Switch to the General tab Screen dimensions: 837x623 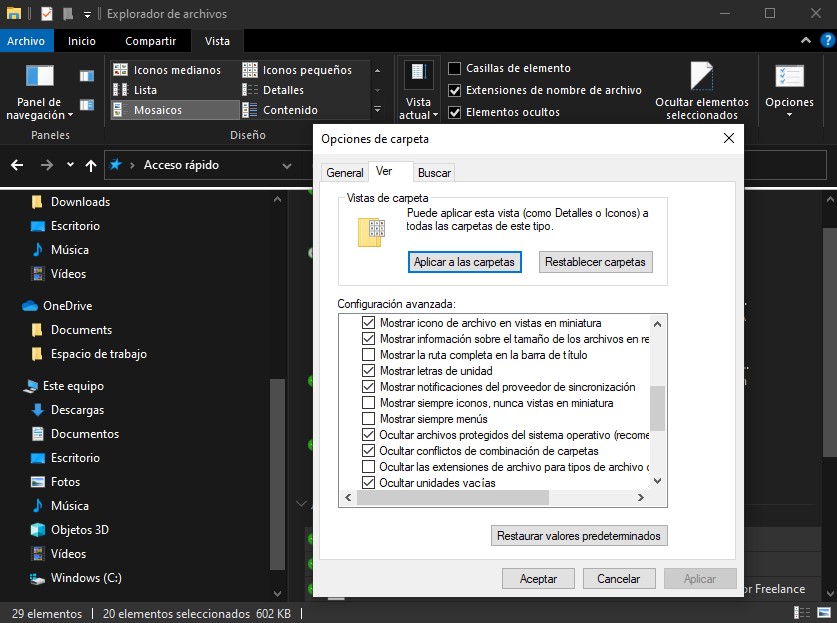(x=344, y=173)
